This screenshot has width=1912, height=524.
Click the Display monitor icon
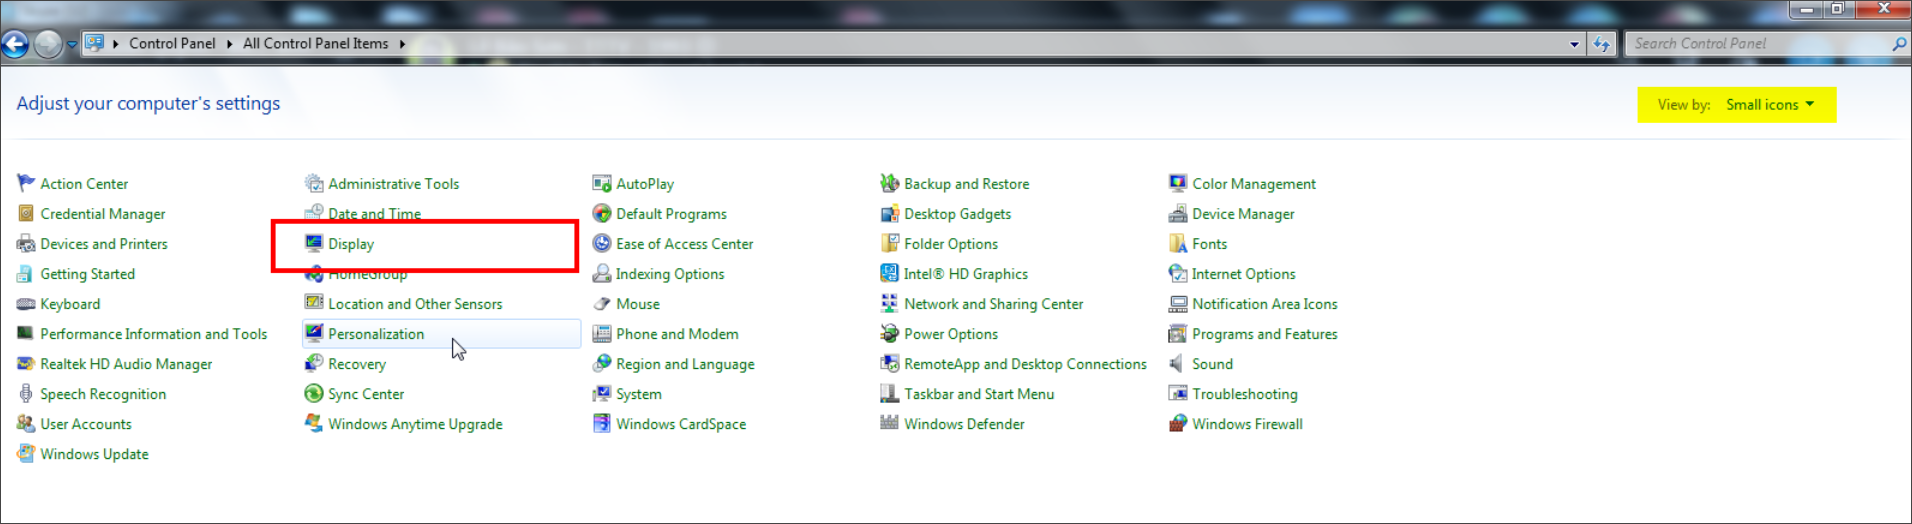pos(314,243)
